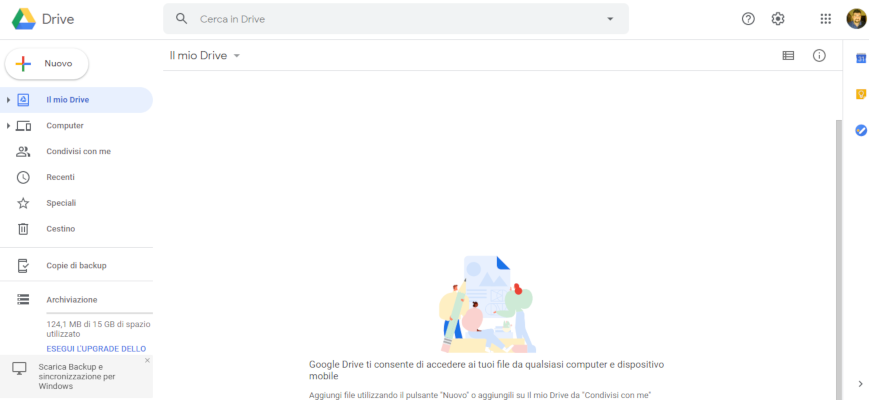Open Google Tasks side panel icon

coord(861,130)
